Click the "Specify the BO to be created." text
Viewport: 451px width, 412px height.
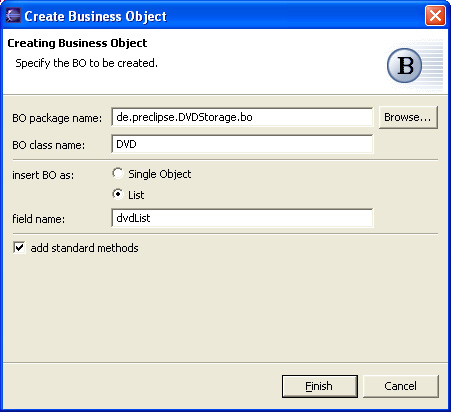tap(87, 63)
